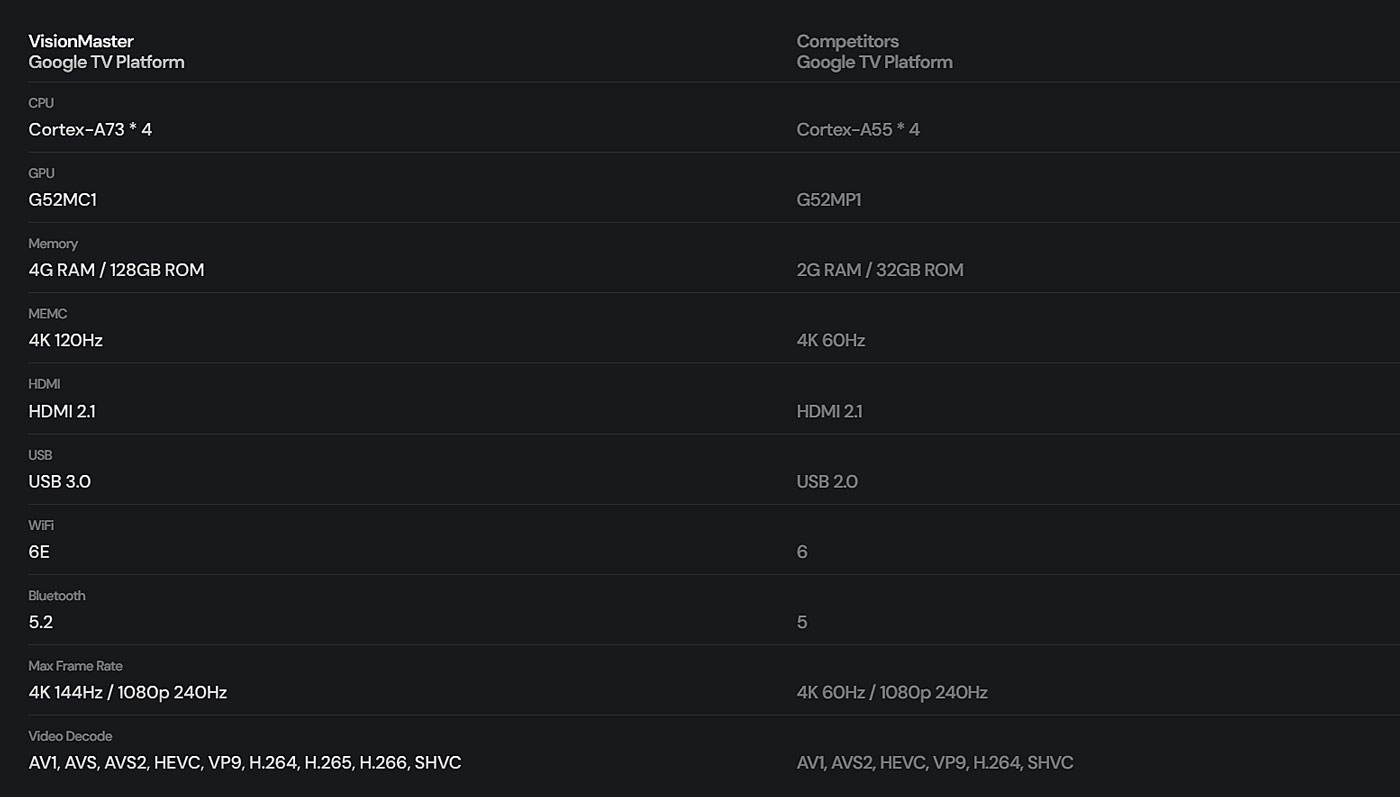
Task: Select the 2G RAM / 32GB ROM text
Action: [x=879, y=270]
